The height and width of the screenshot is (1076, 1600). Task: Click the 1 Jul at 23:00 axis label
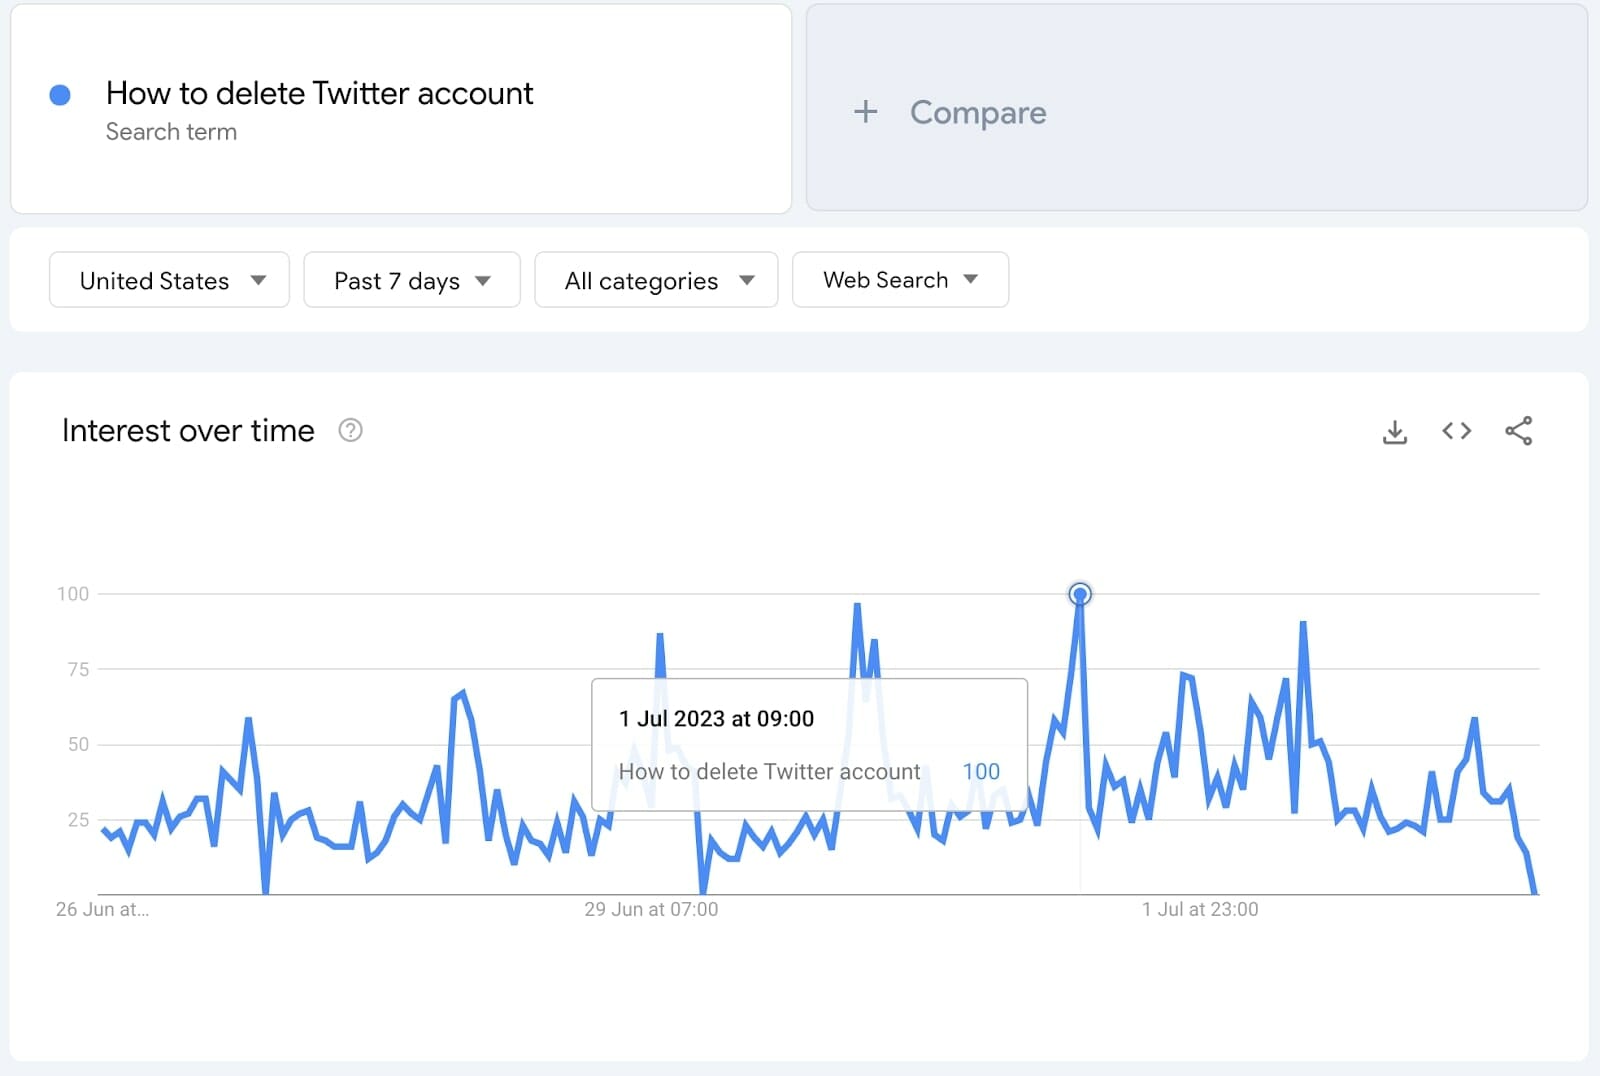click(1200, 909)
